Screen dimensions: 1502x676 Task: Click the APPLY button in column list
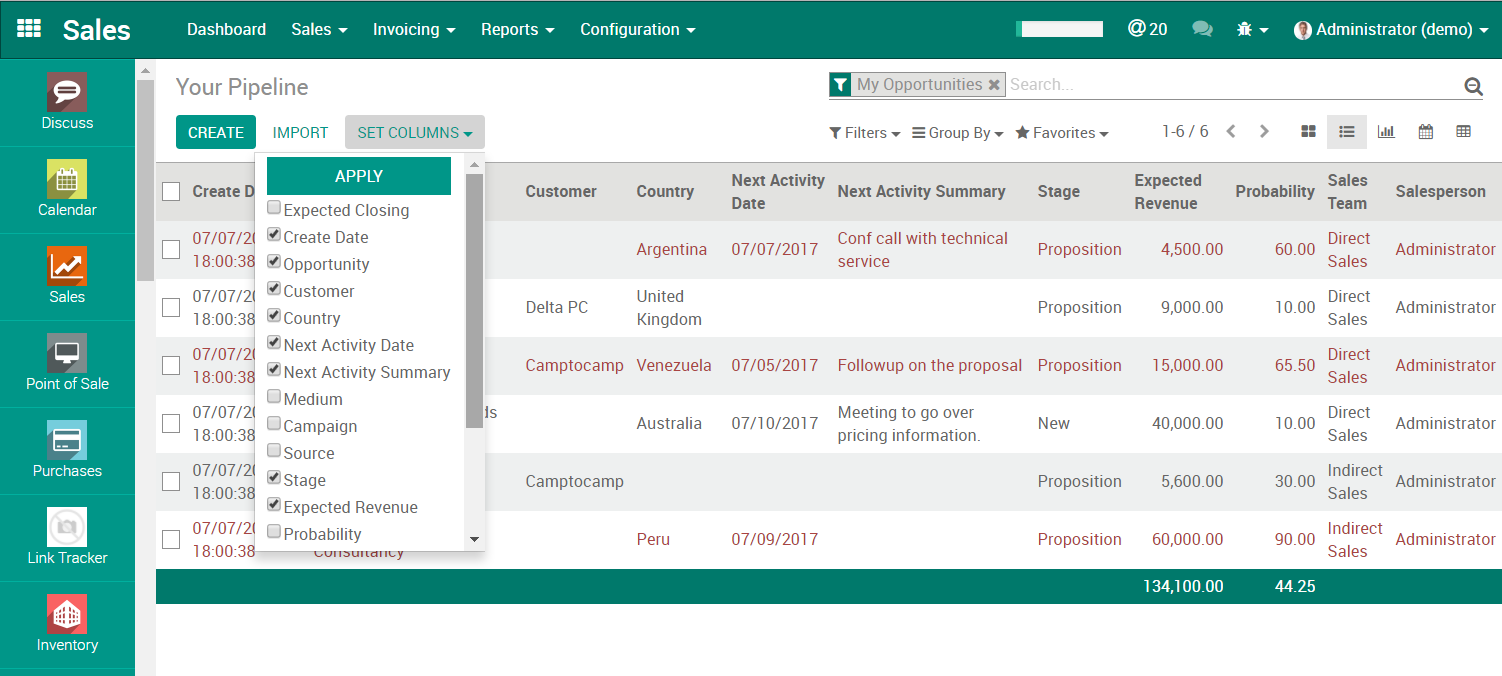click(x=359, y=176)
